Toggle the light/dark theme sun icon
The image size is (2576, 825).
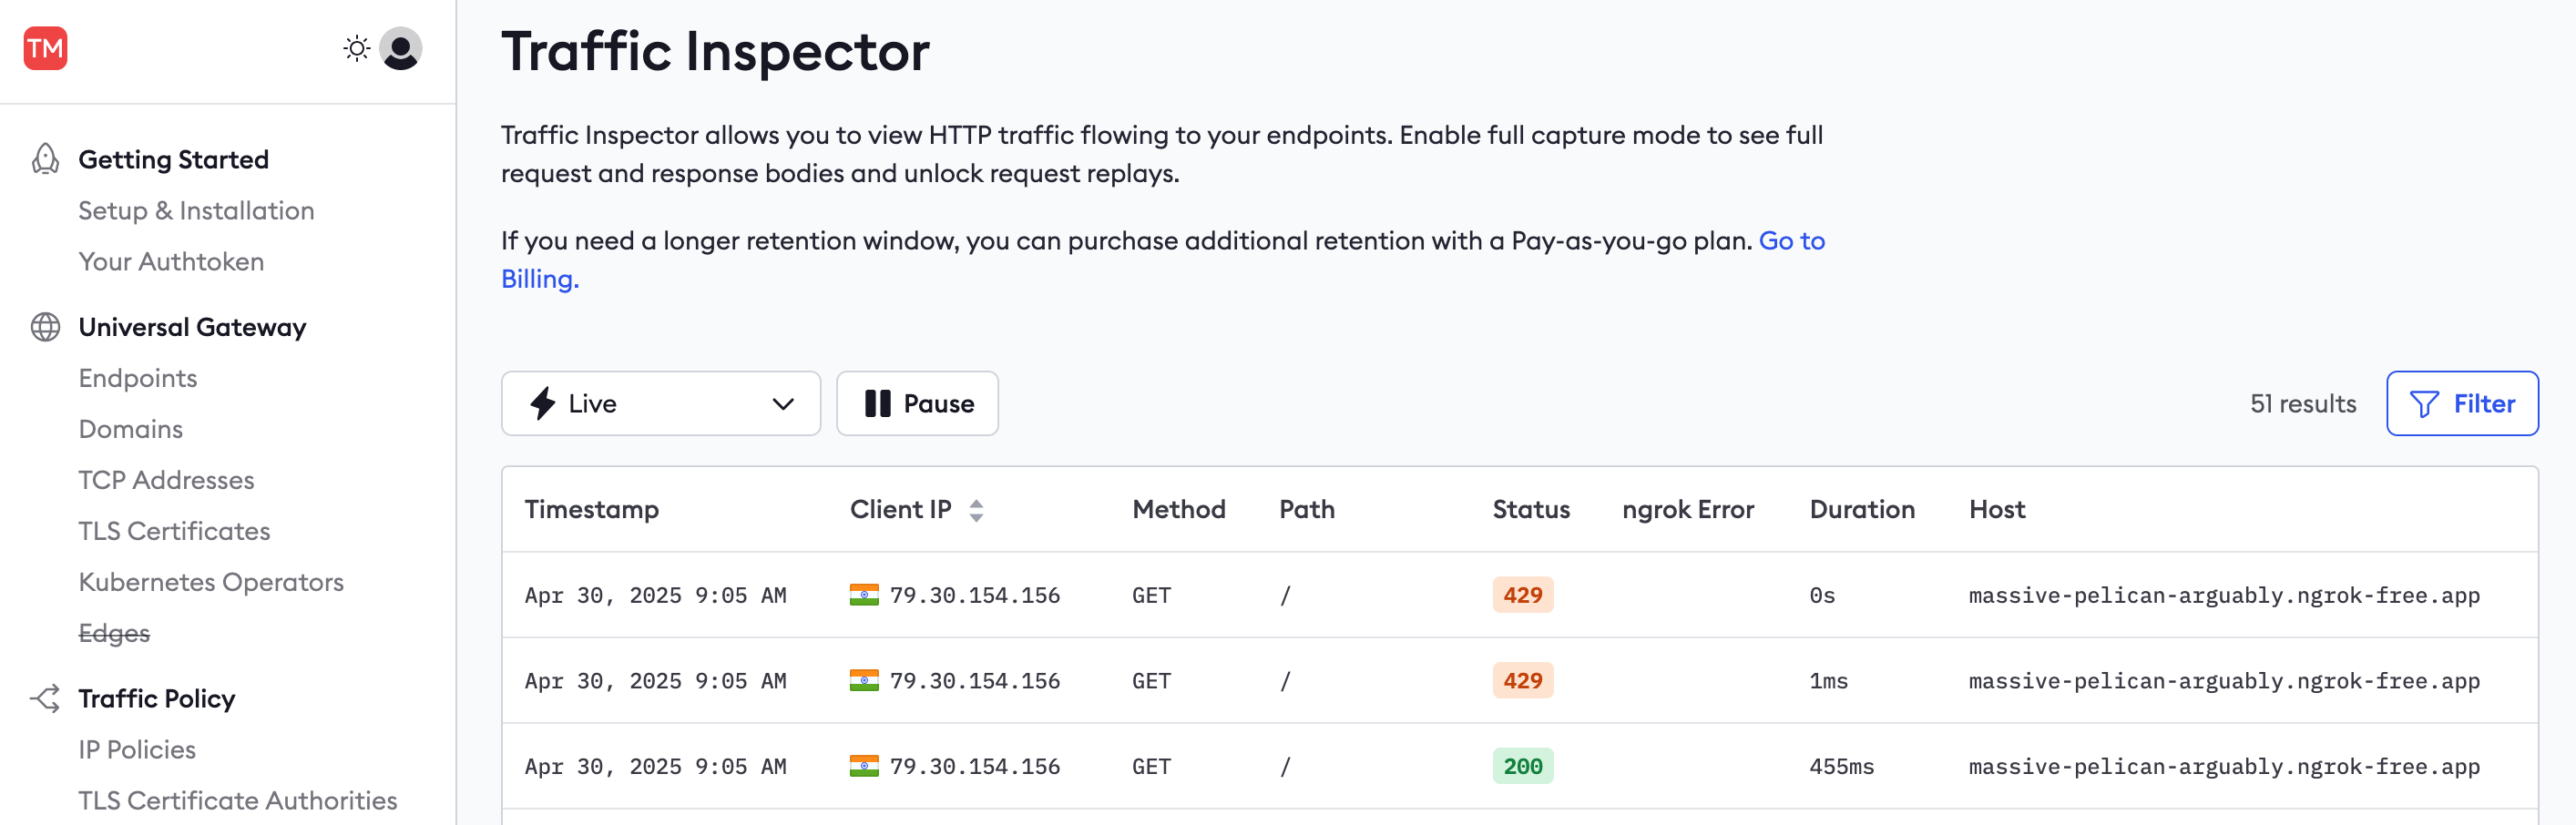click(x=356, y=48)
